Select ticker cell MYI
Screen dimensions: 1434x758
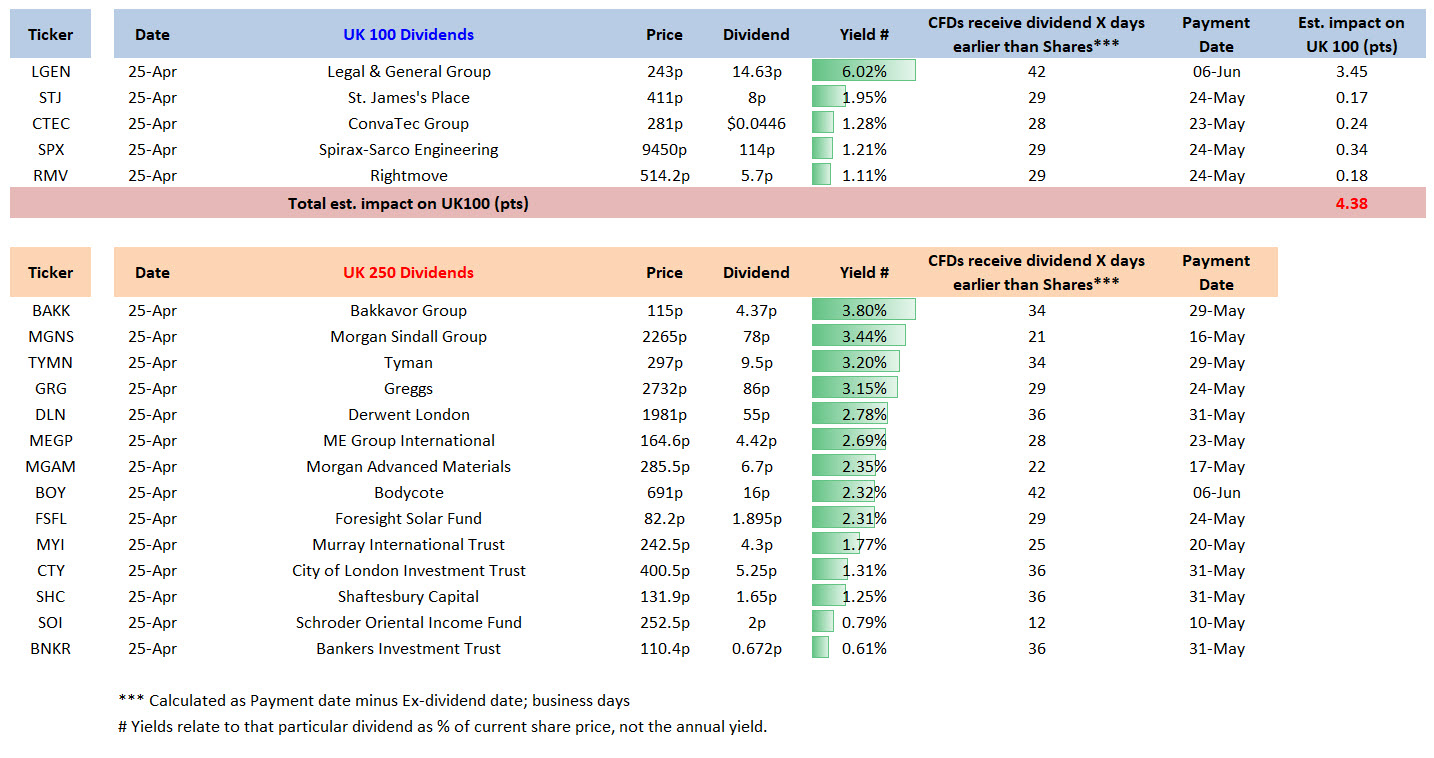[x=50, y=544]
